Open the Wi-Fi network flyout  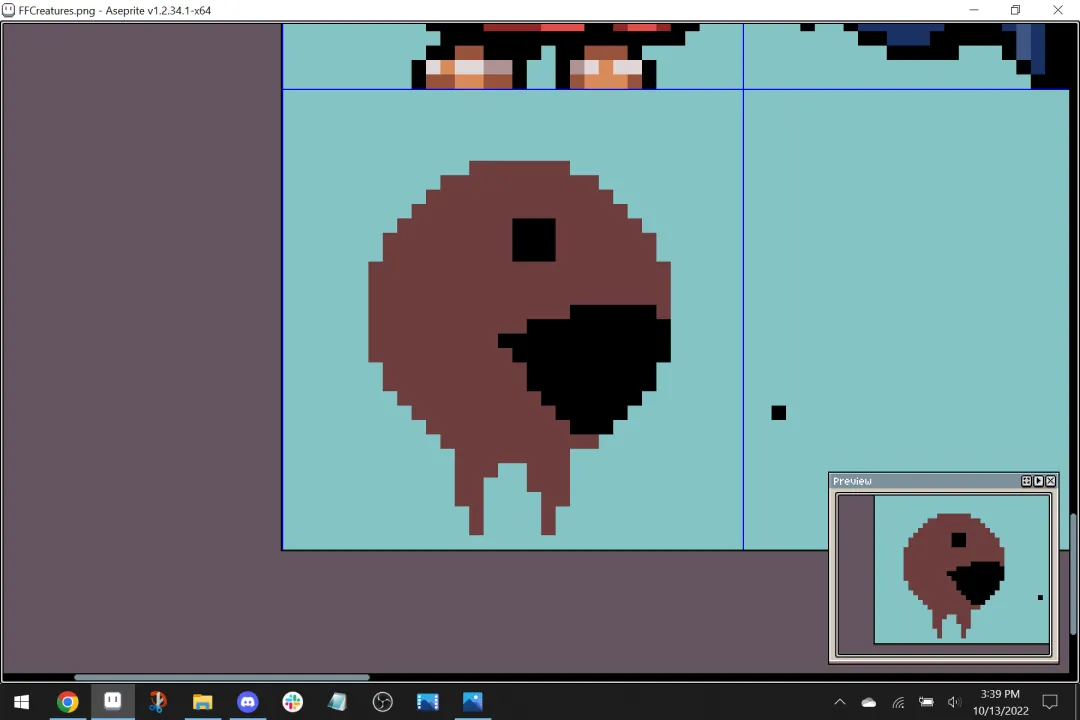click(898, 703)
